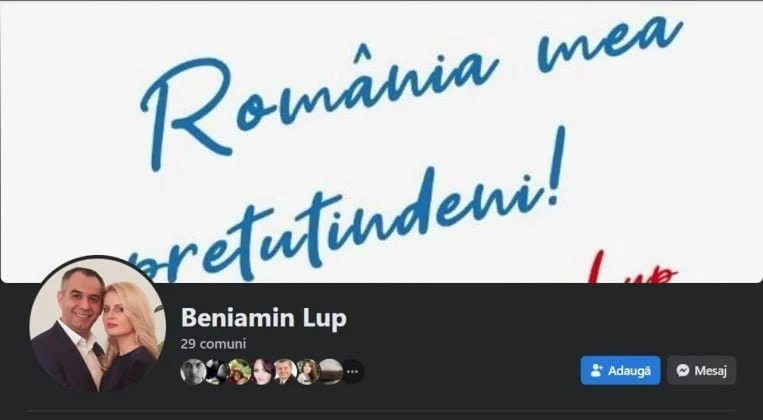Open the green-hat mutual friend avatar

[x=239, y=372]
